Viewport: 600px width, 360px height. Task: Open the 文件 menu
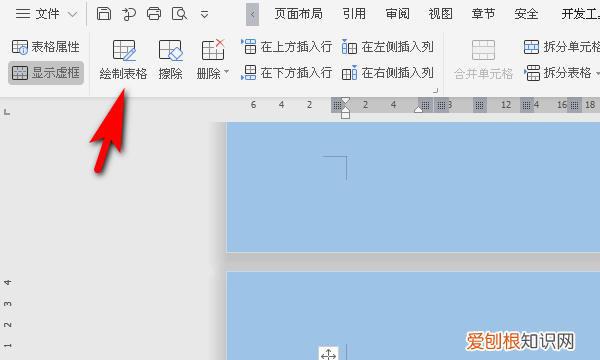tap(38, 14)
